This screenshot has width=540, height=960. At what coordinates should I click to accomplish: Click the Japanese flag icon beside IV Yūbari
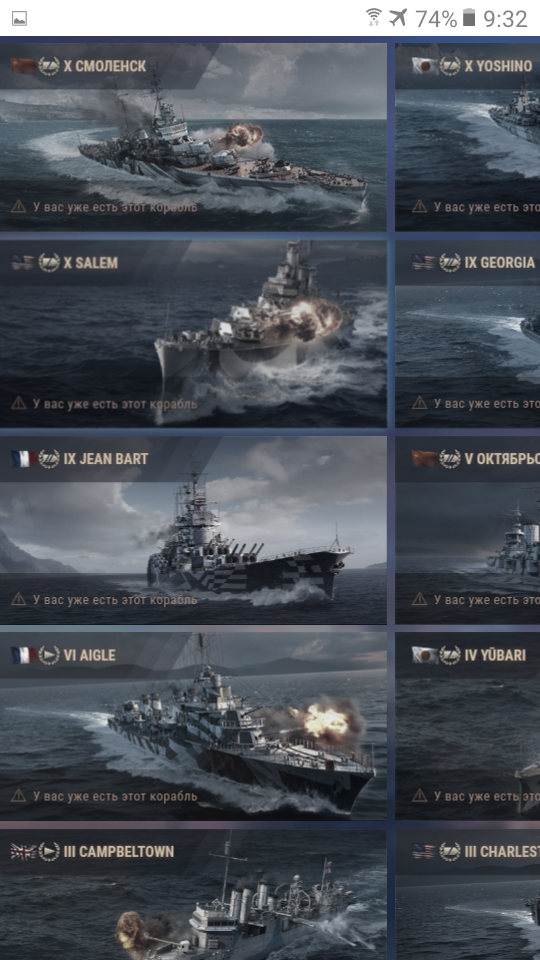click(x=425, y=655)
